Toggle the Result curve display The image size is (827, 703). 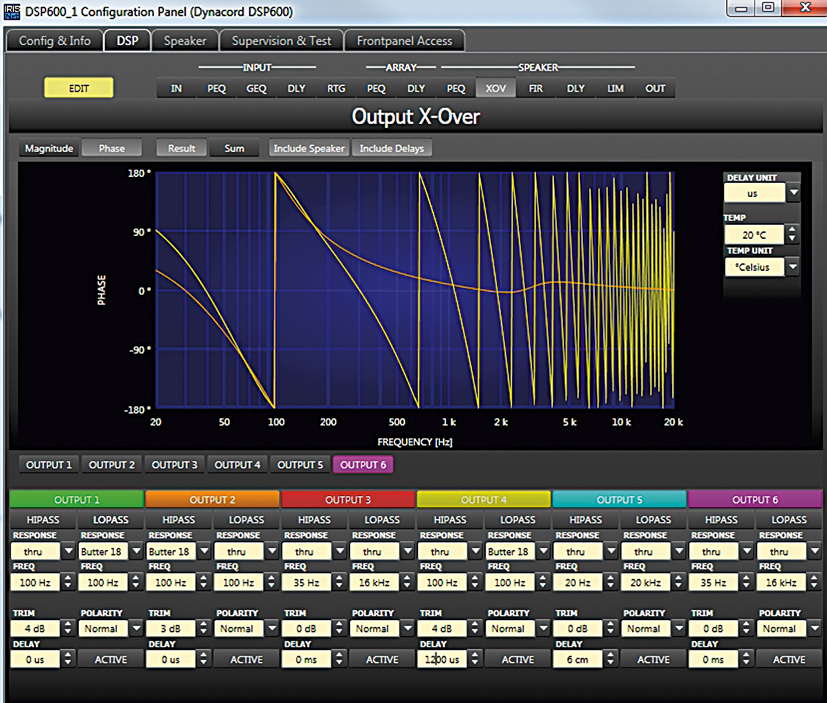click(x=181, y=148)
